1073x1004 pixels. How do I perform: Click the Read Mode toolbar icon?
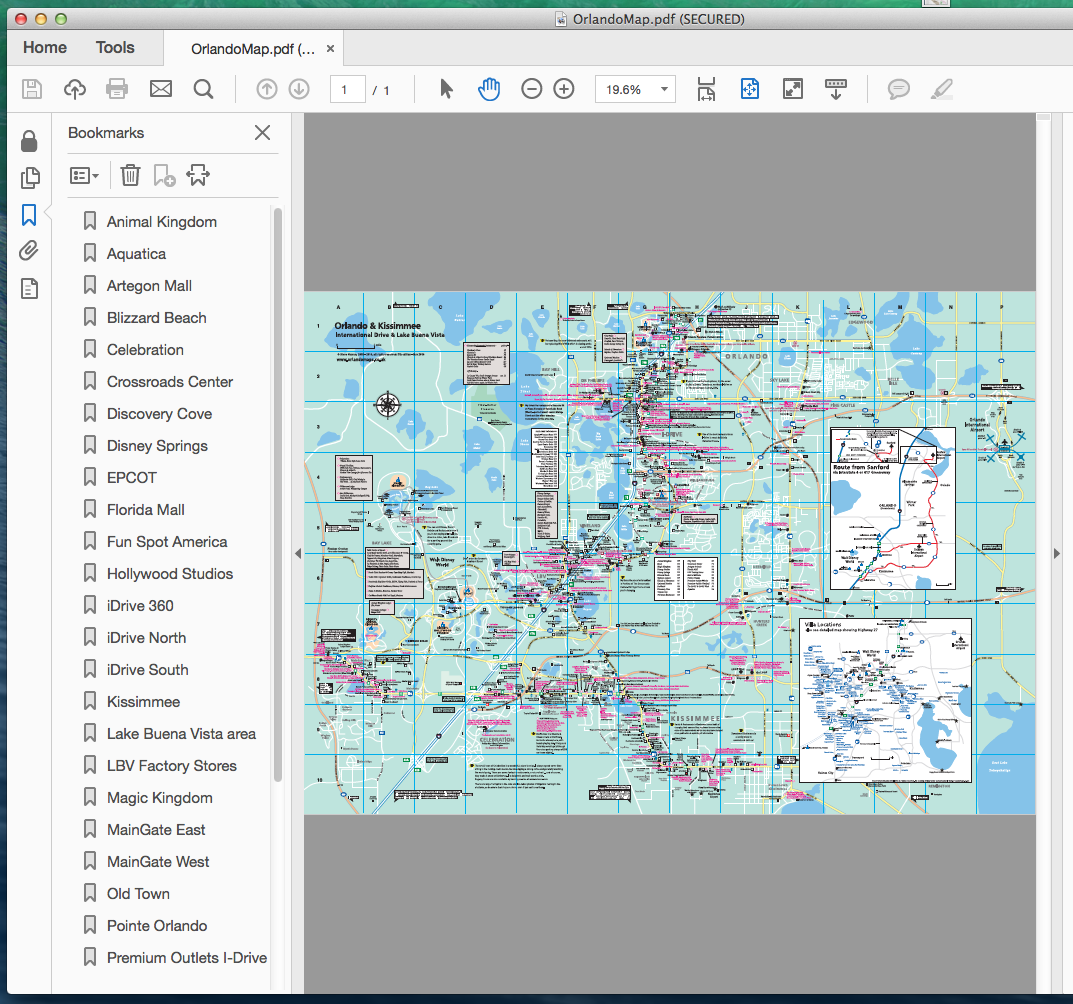(x=836, y=89)
